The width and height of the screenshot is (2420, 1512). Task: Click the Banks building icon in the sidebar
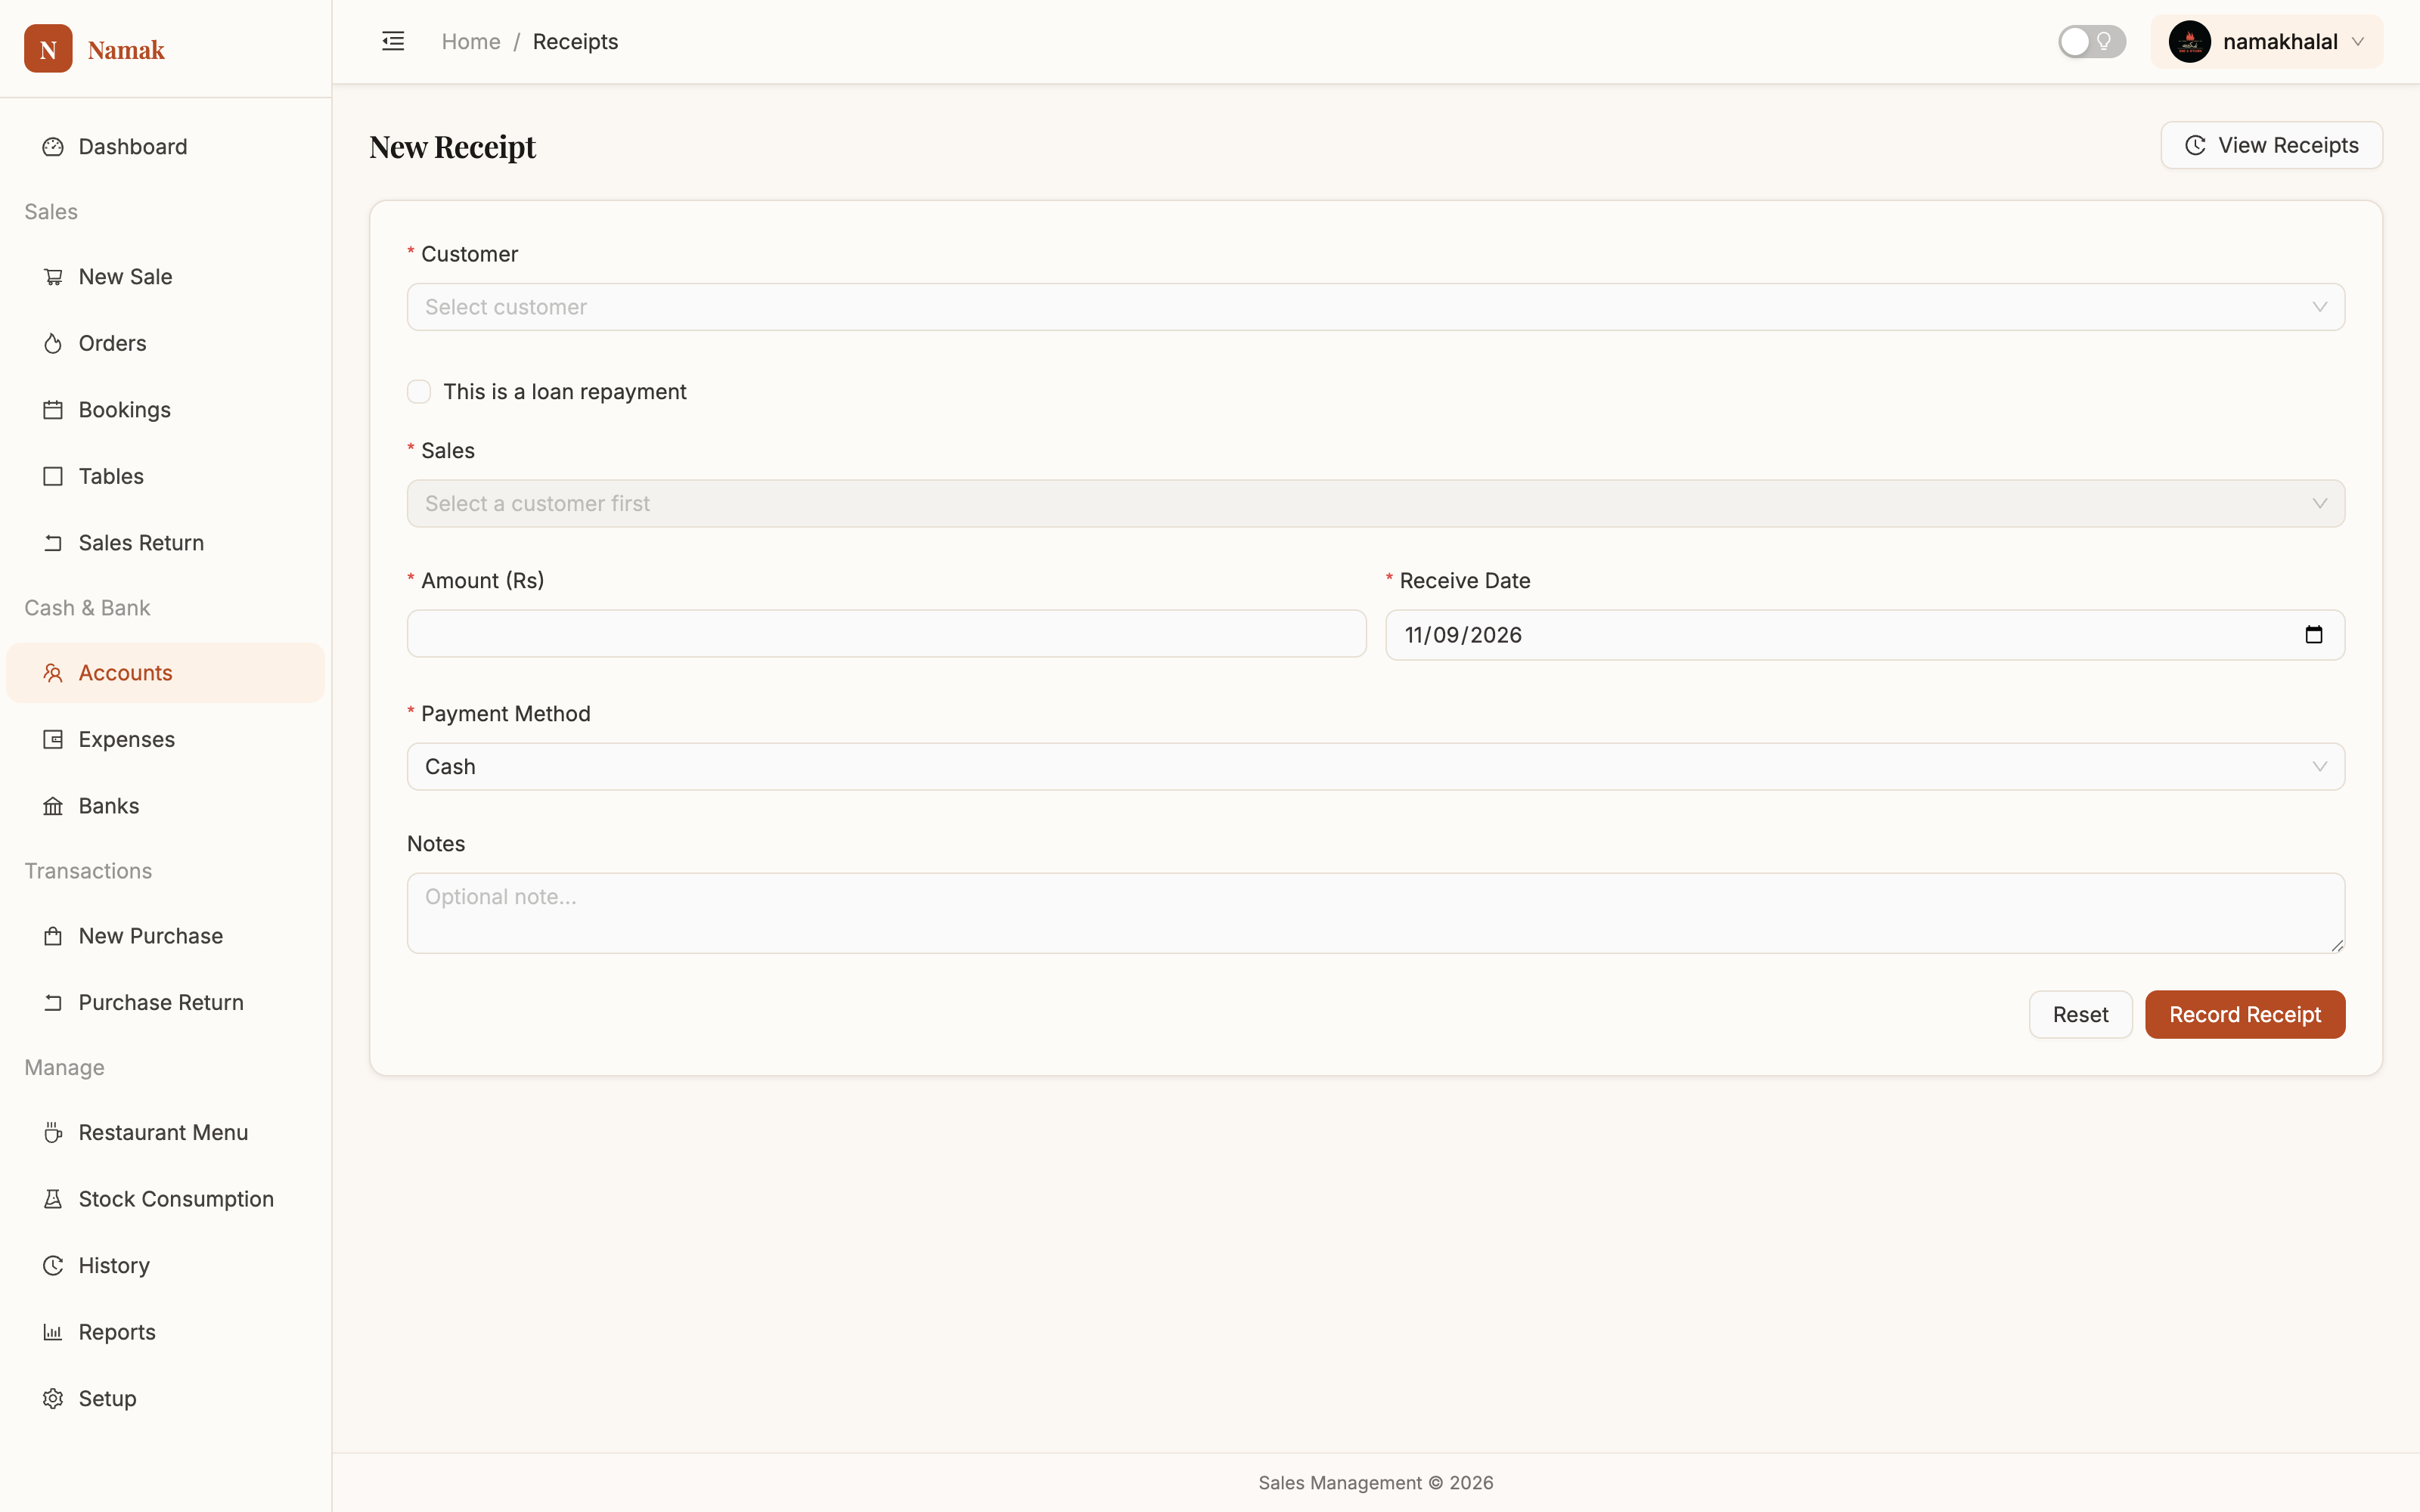point(53,806)
